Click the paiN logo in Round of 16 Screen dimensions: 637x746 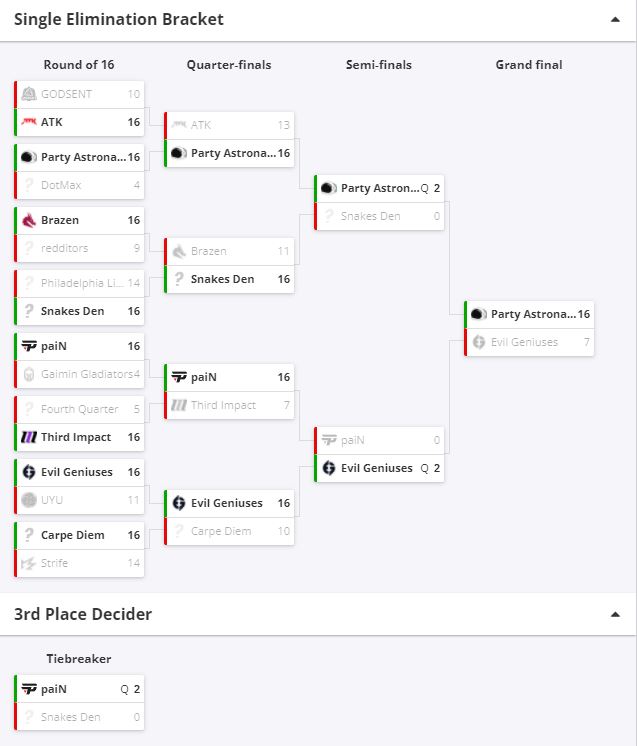28,346
